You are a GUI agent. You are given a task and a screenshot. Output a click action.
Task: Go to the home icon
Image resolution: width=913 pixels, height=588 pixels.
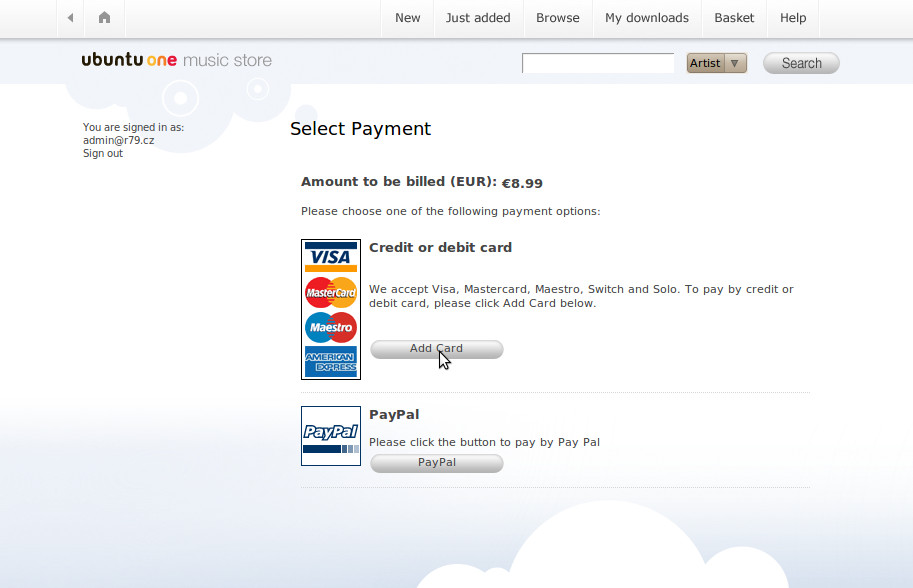point(104,18)
